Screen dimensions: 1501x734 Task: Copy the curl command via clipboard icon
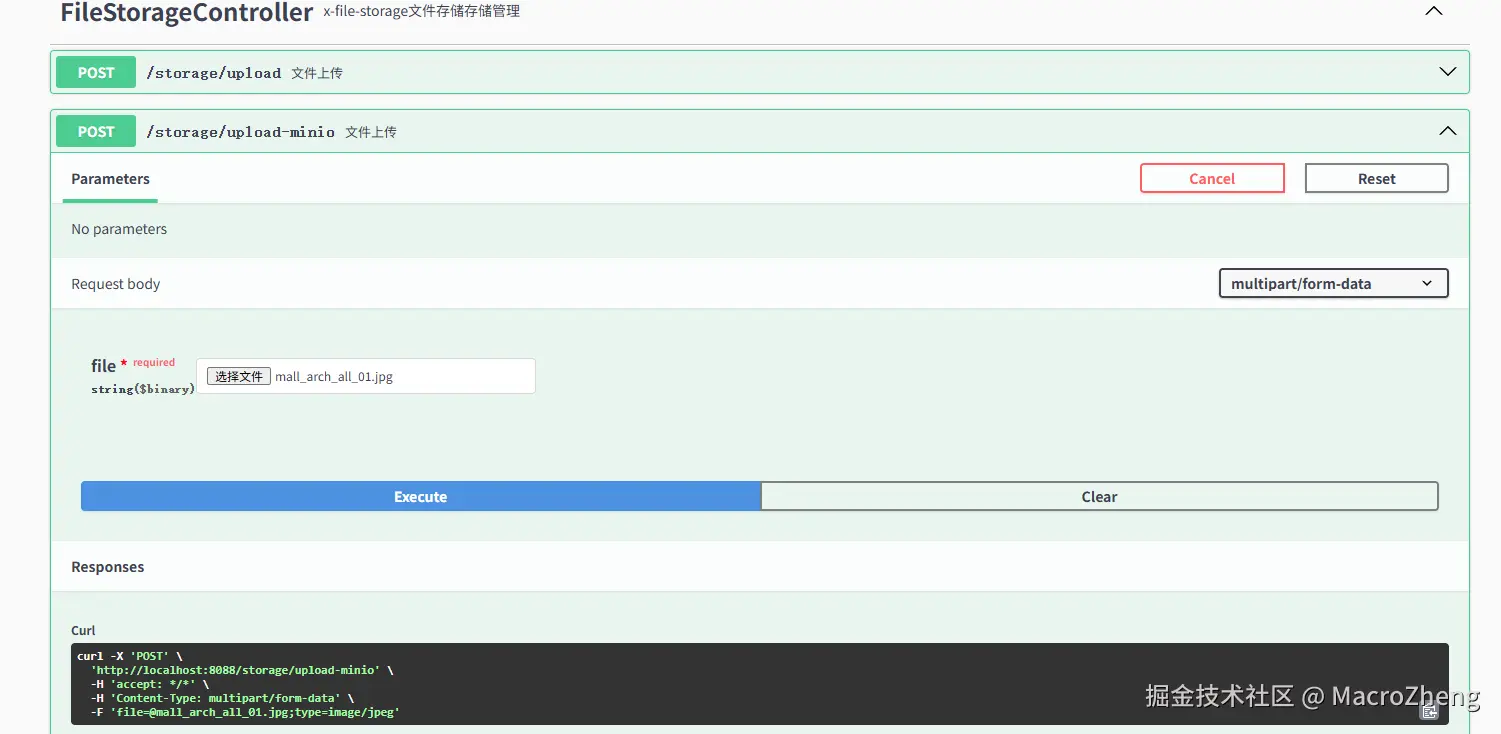(1430, 710)
